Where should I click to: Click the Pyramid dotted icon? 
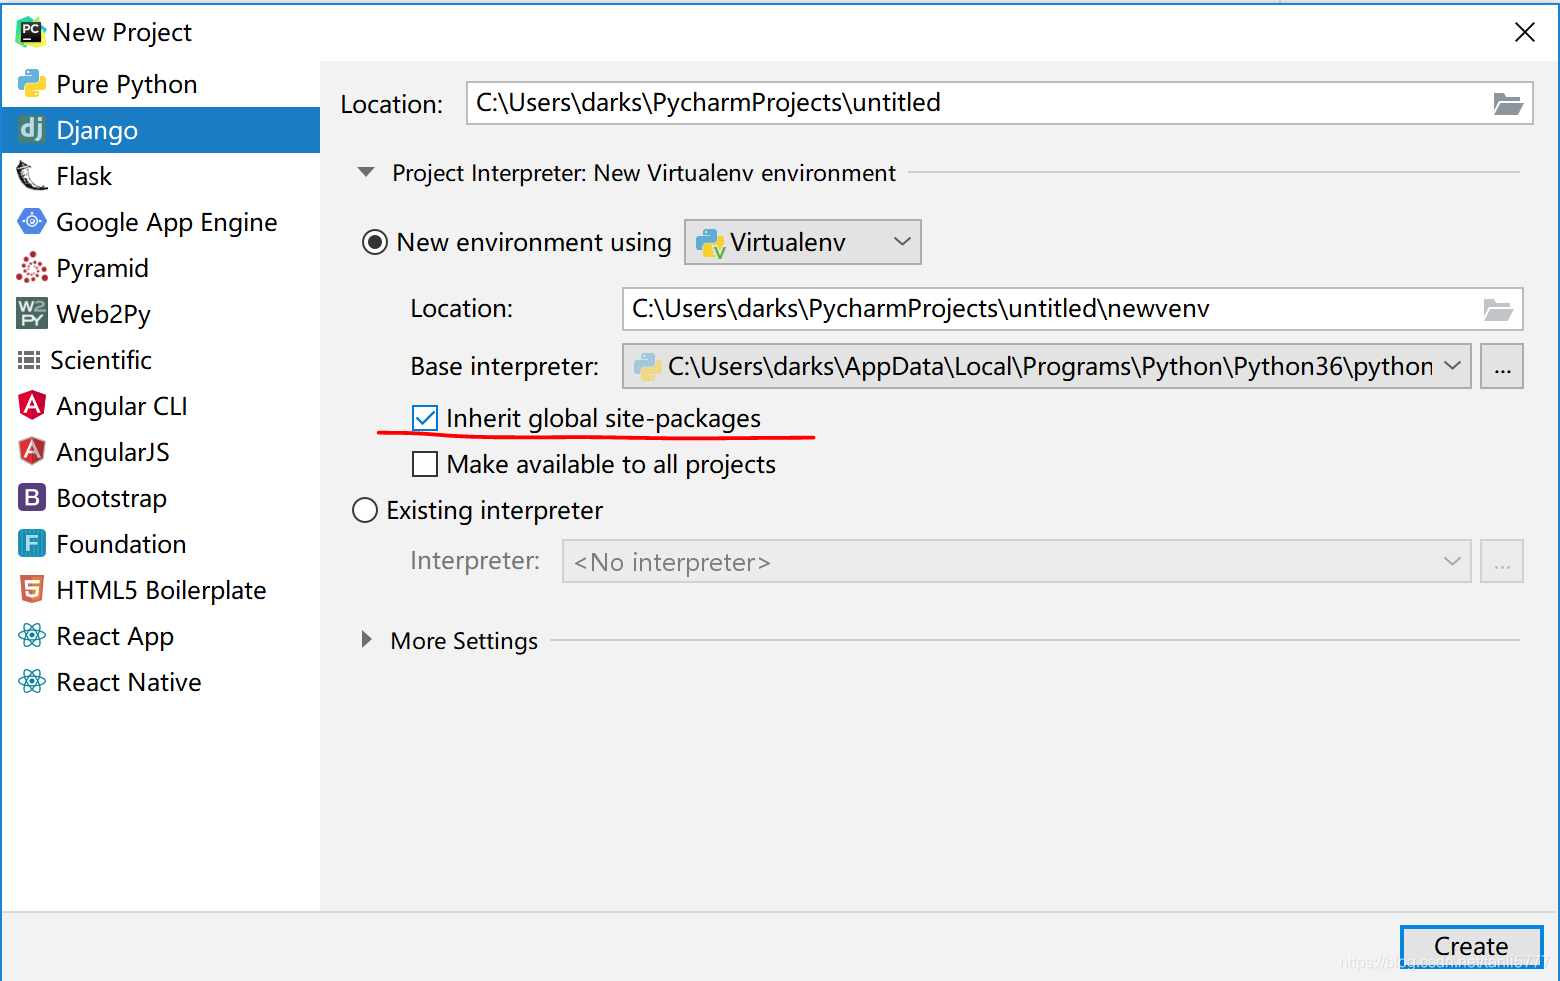tap(32, 267)
